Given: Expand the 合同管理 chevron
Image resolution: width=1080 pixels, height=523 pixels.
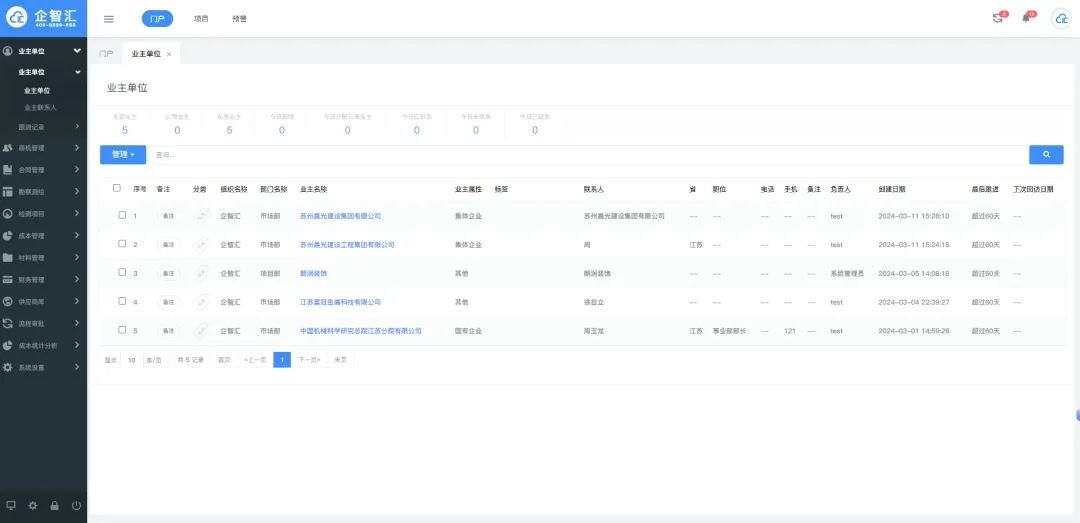Looking at the screenshot, I should coord(77,170).
